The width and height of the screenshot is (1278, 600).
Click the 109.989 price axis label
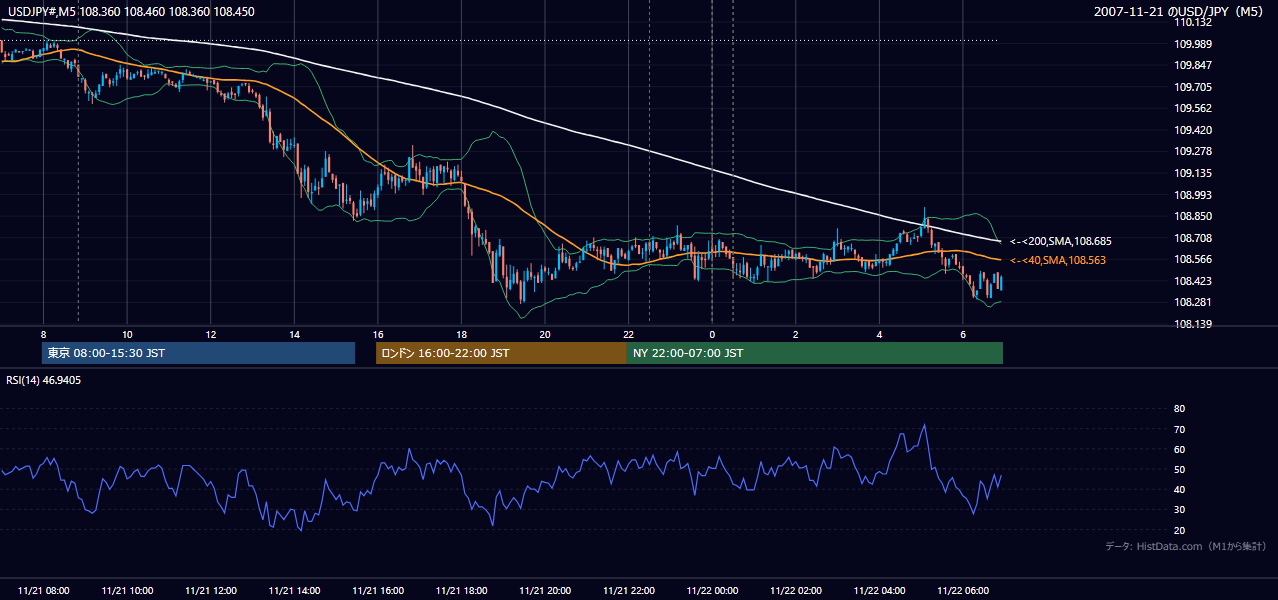(x=1194, y=44)
